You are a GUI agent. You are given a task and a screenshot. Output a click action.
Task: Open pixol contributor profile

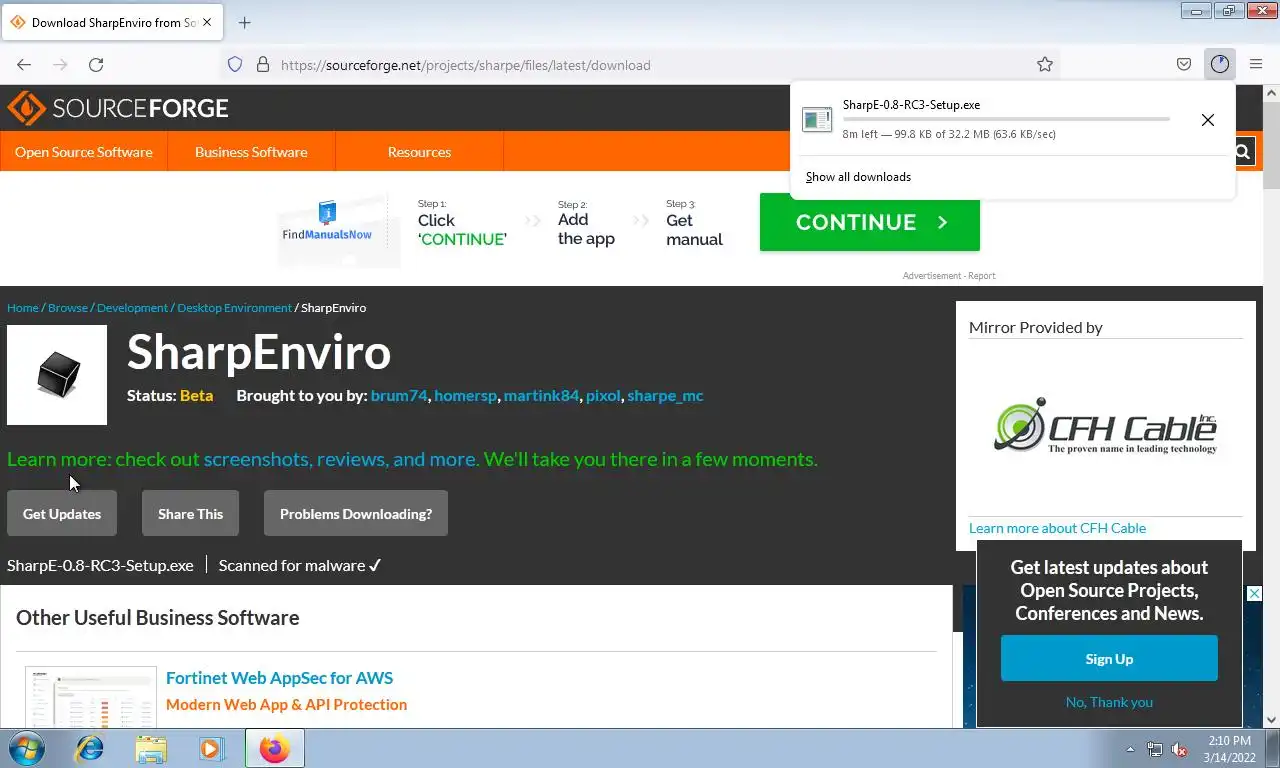pos(603,396)
